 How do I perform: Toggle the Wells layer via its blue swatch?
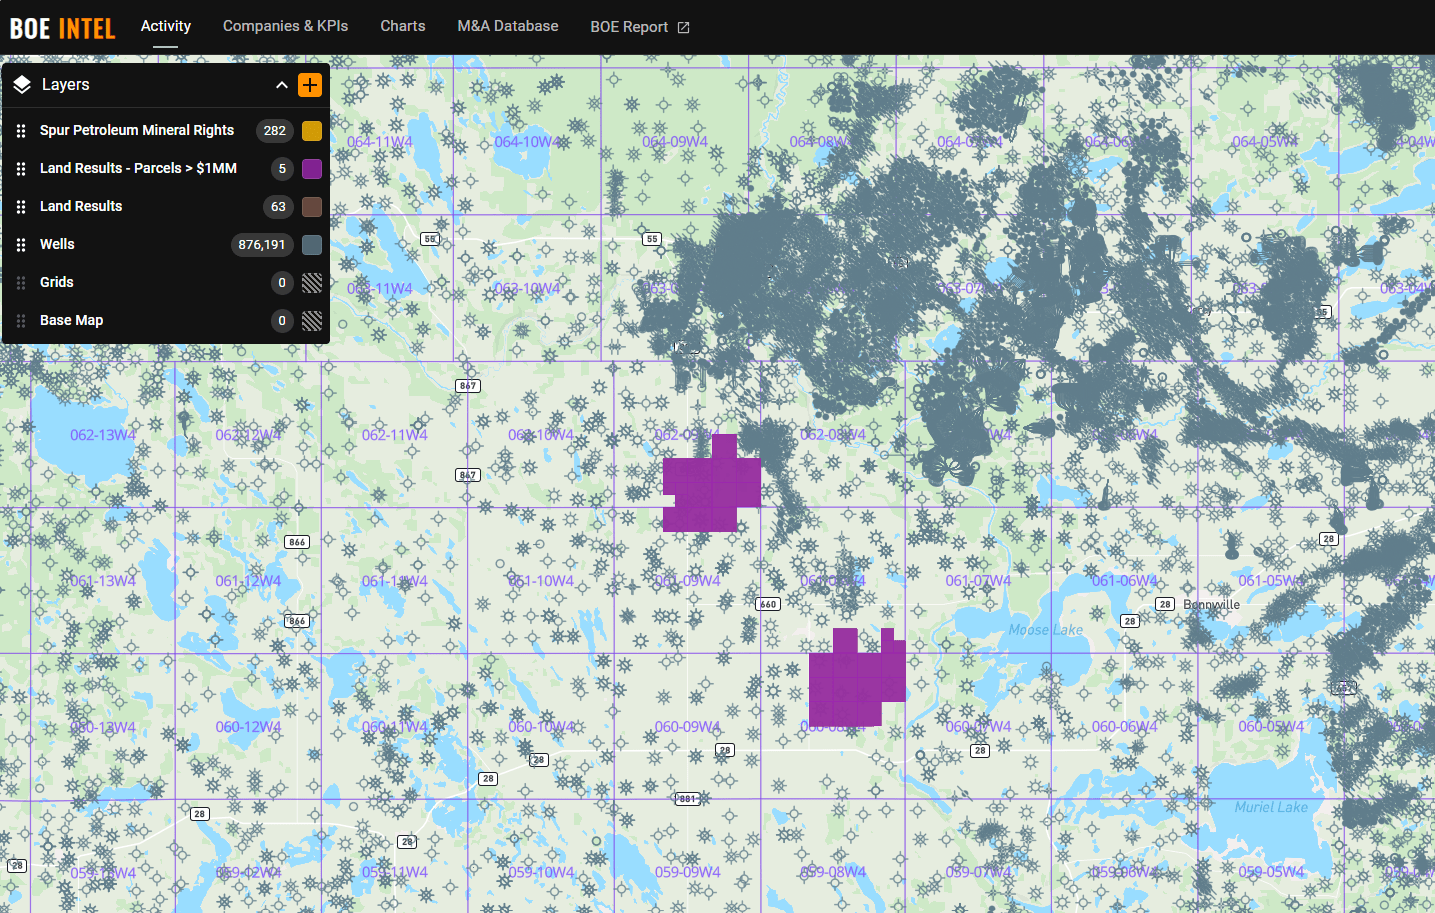[311, 244]
